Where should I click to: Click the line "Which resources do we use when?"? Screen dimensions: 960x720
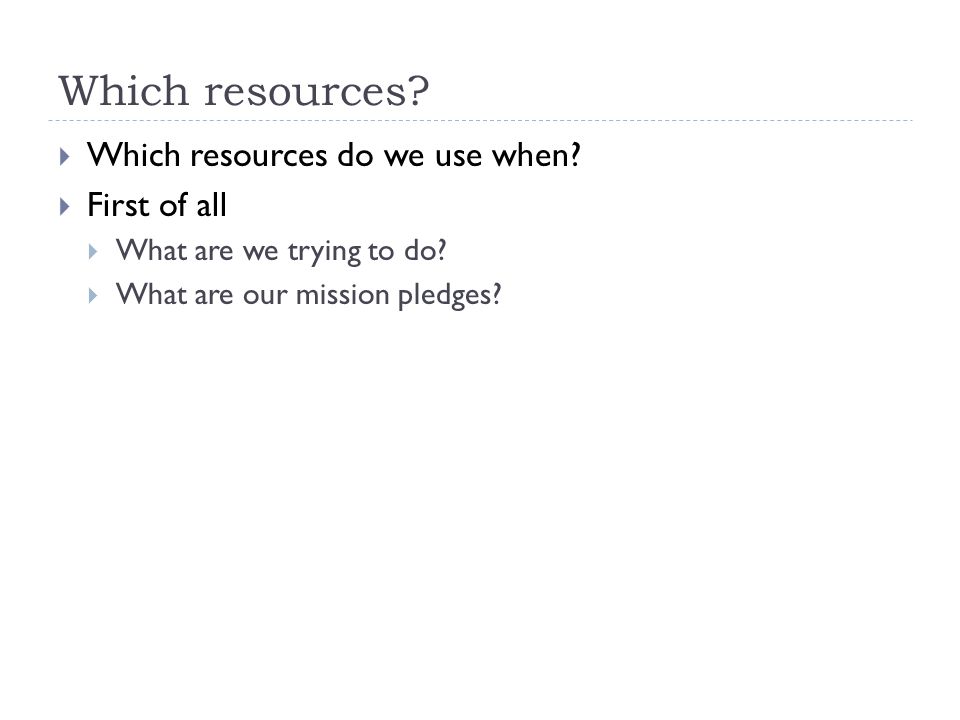tap(334, 155)
